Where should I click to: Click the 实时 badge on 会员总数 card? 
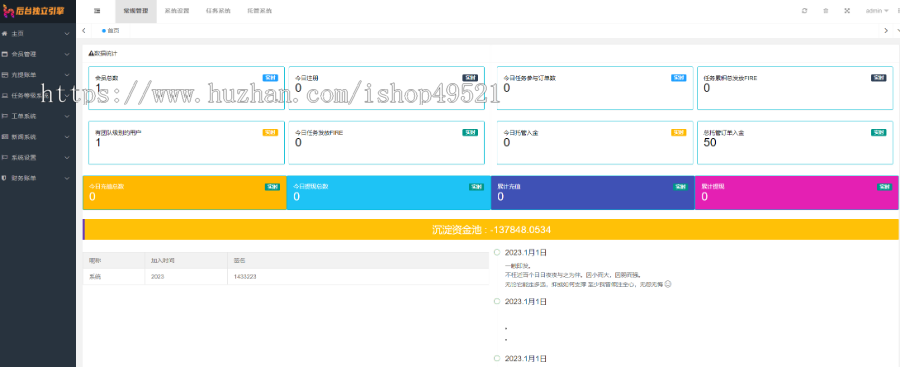(x=270, y=78)
